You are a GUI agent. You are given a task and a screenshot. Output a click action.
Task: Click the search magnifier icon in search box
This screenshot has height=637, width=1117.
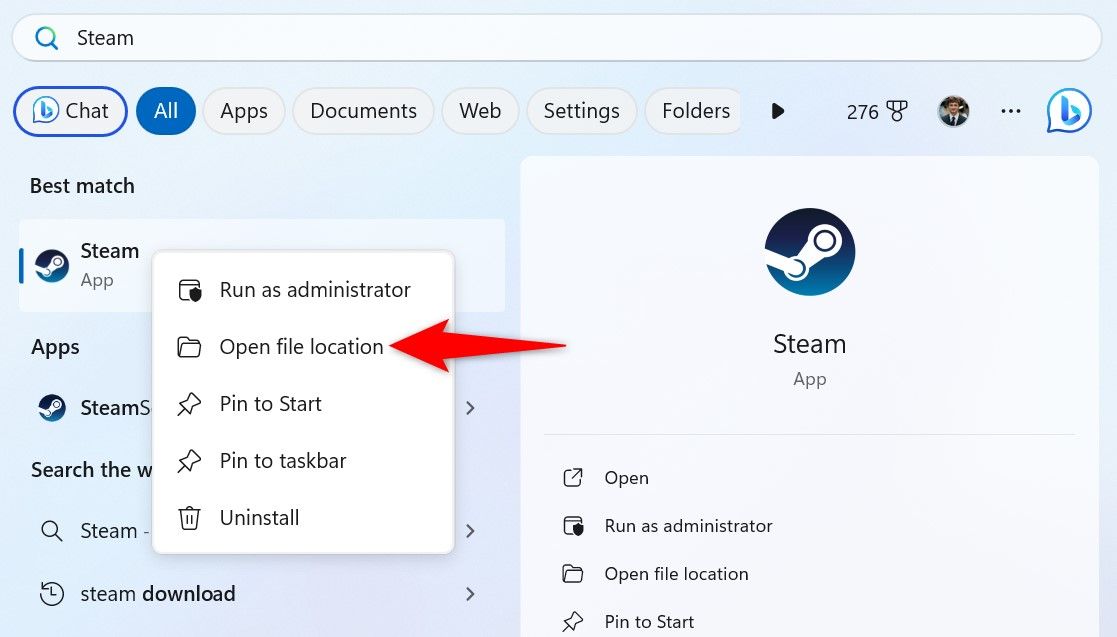click(46, 38)
